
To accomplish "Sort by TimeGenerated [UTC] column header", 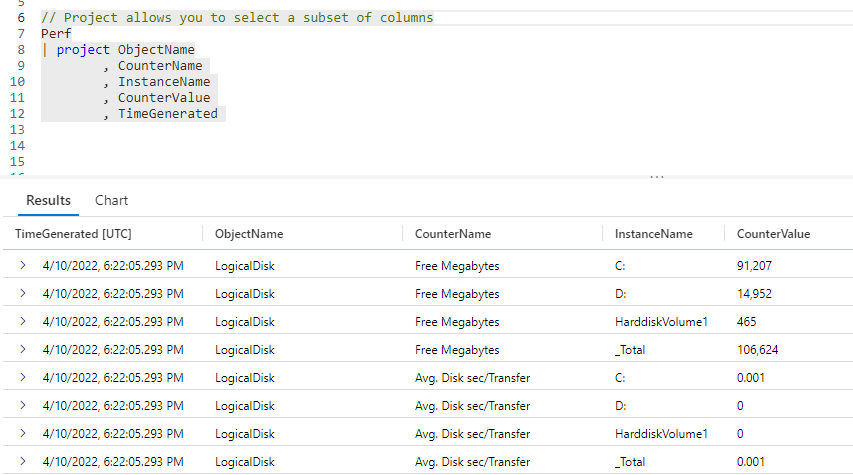I will (73, 234).
